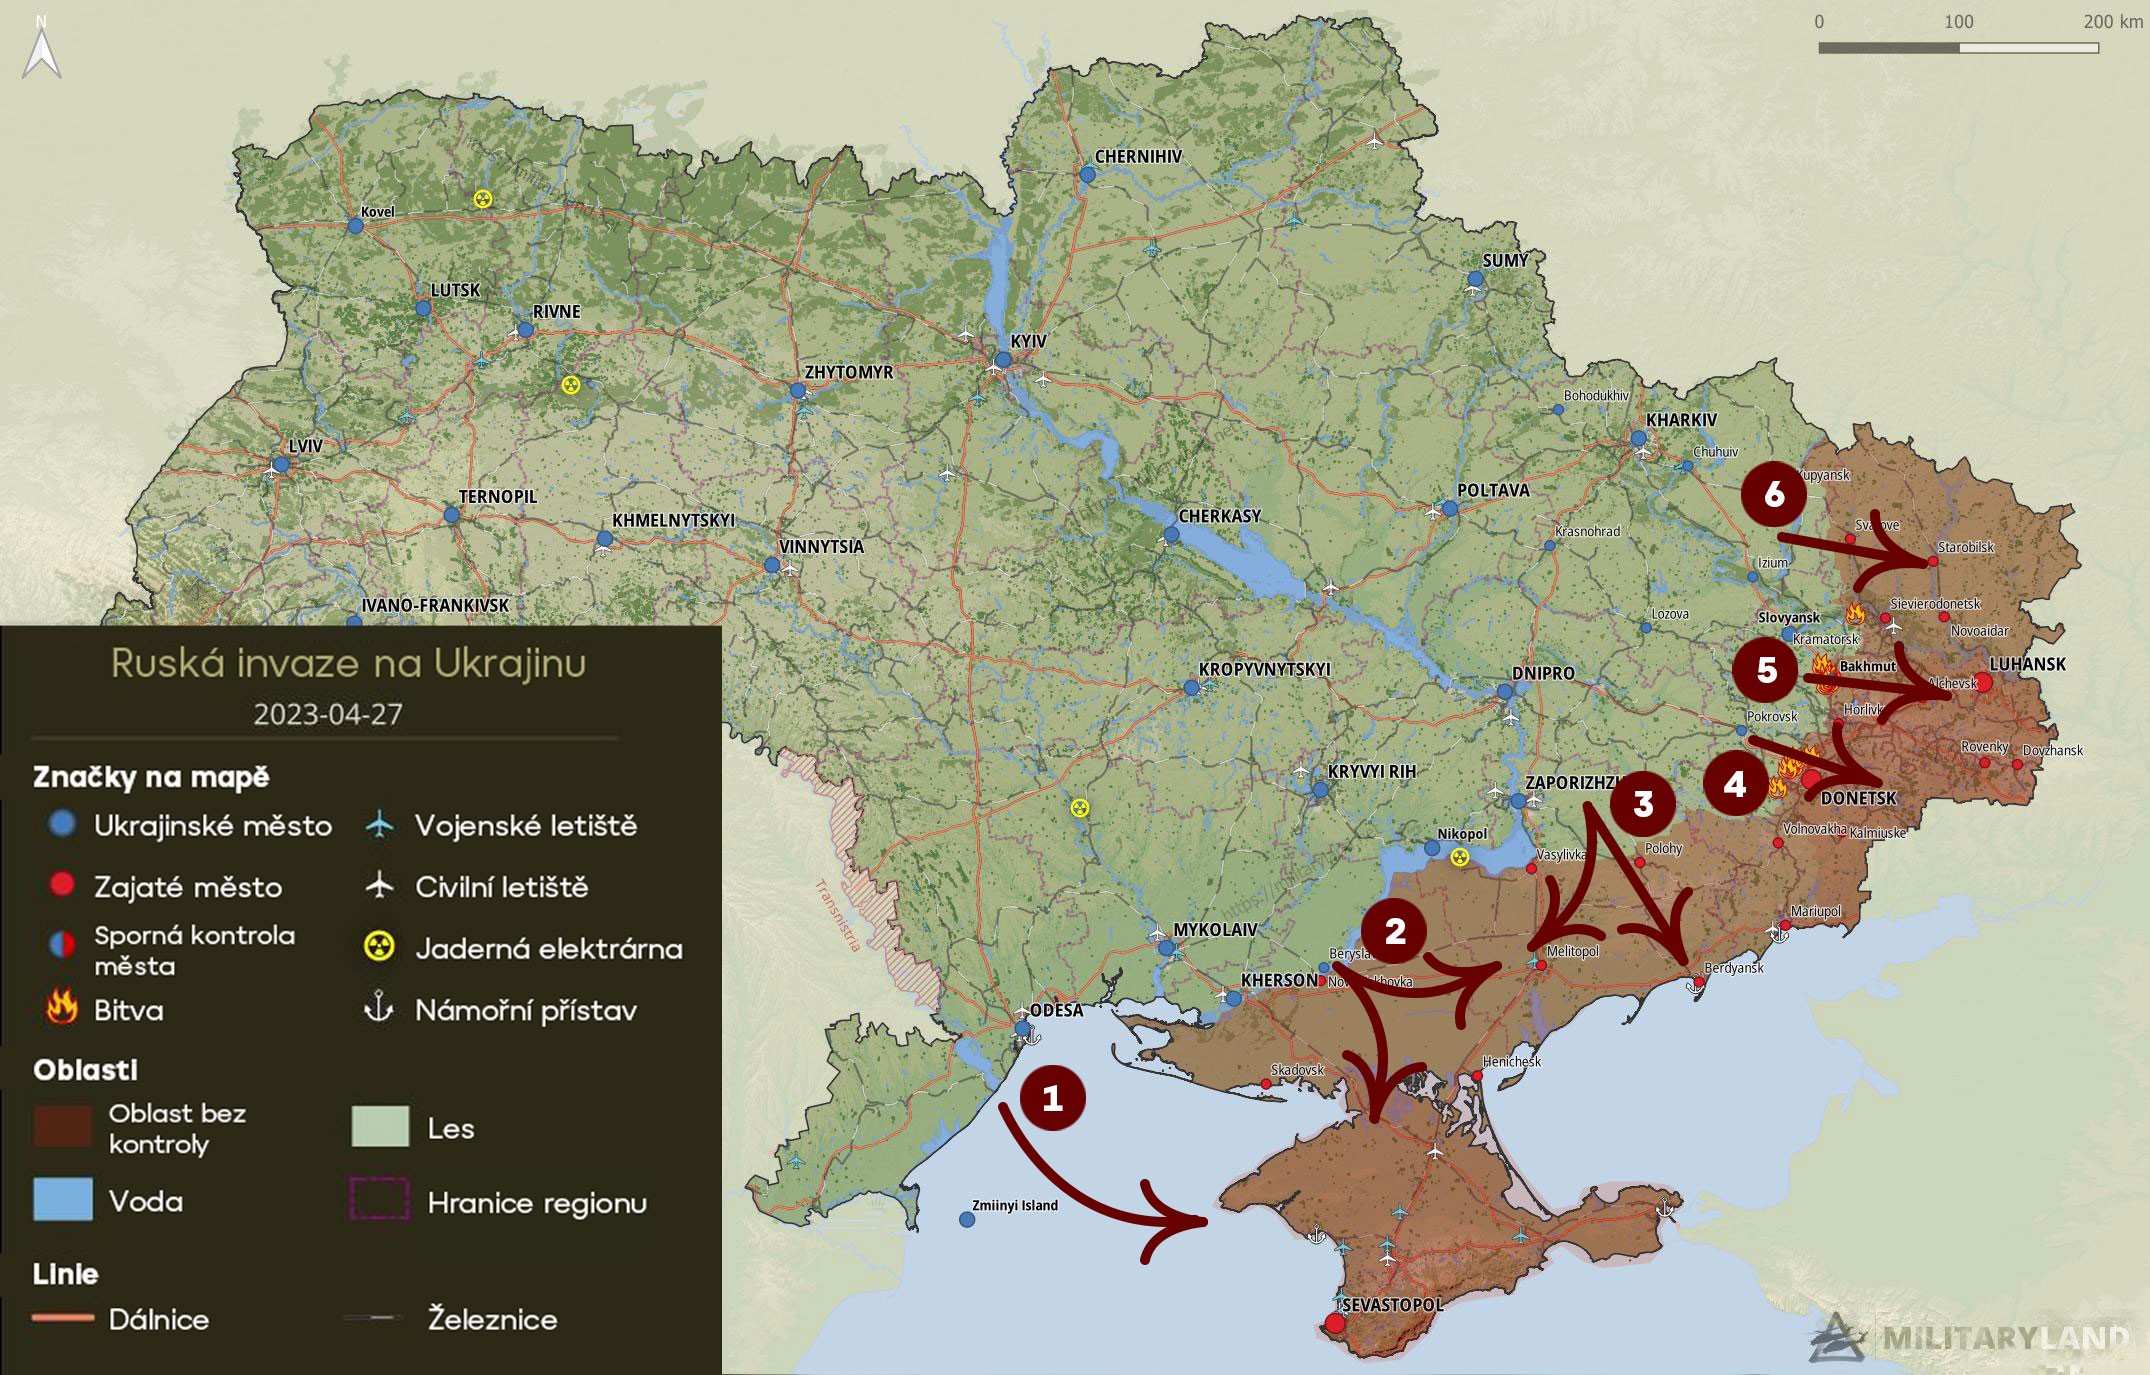This screenshot has height=1375, width=2150.
Task: Click the Vojenské letiště plane legend icon
Action: click(x=379, y=825)
